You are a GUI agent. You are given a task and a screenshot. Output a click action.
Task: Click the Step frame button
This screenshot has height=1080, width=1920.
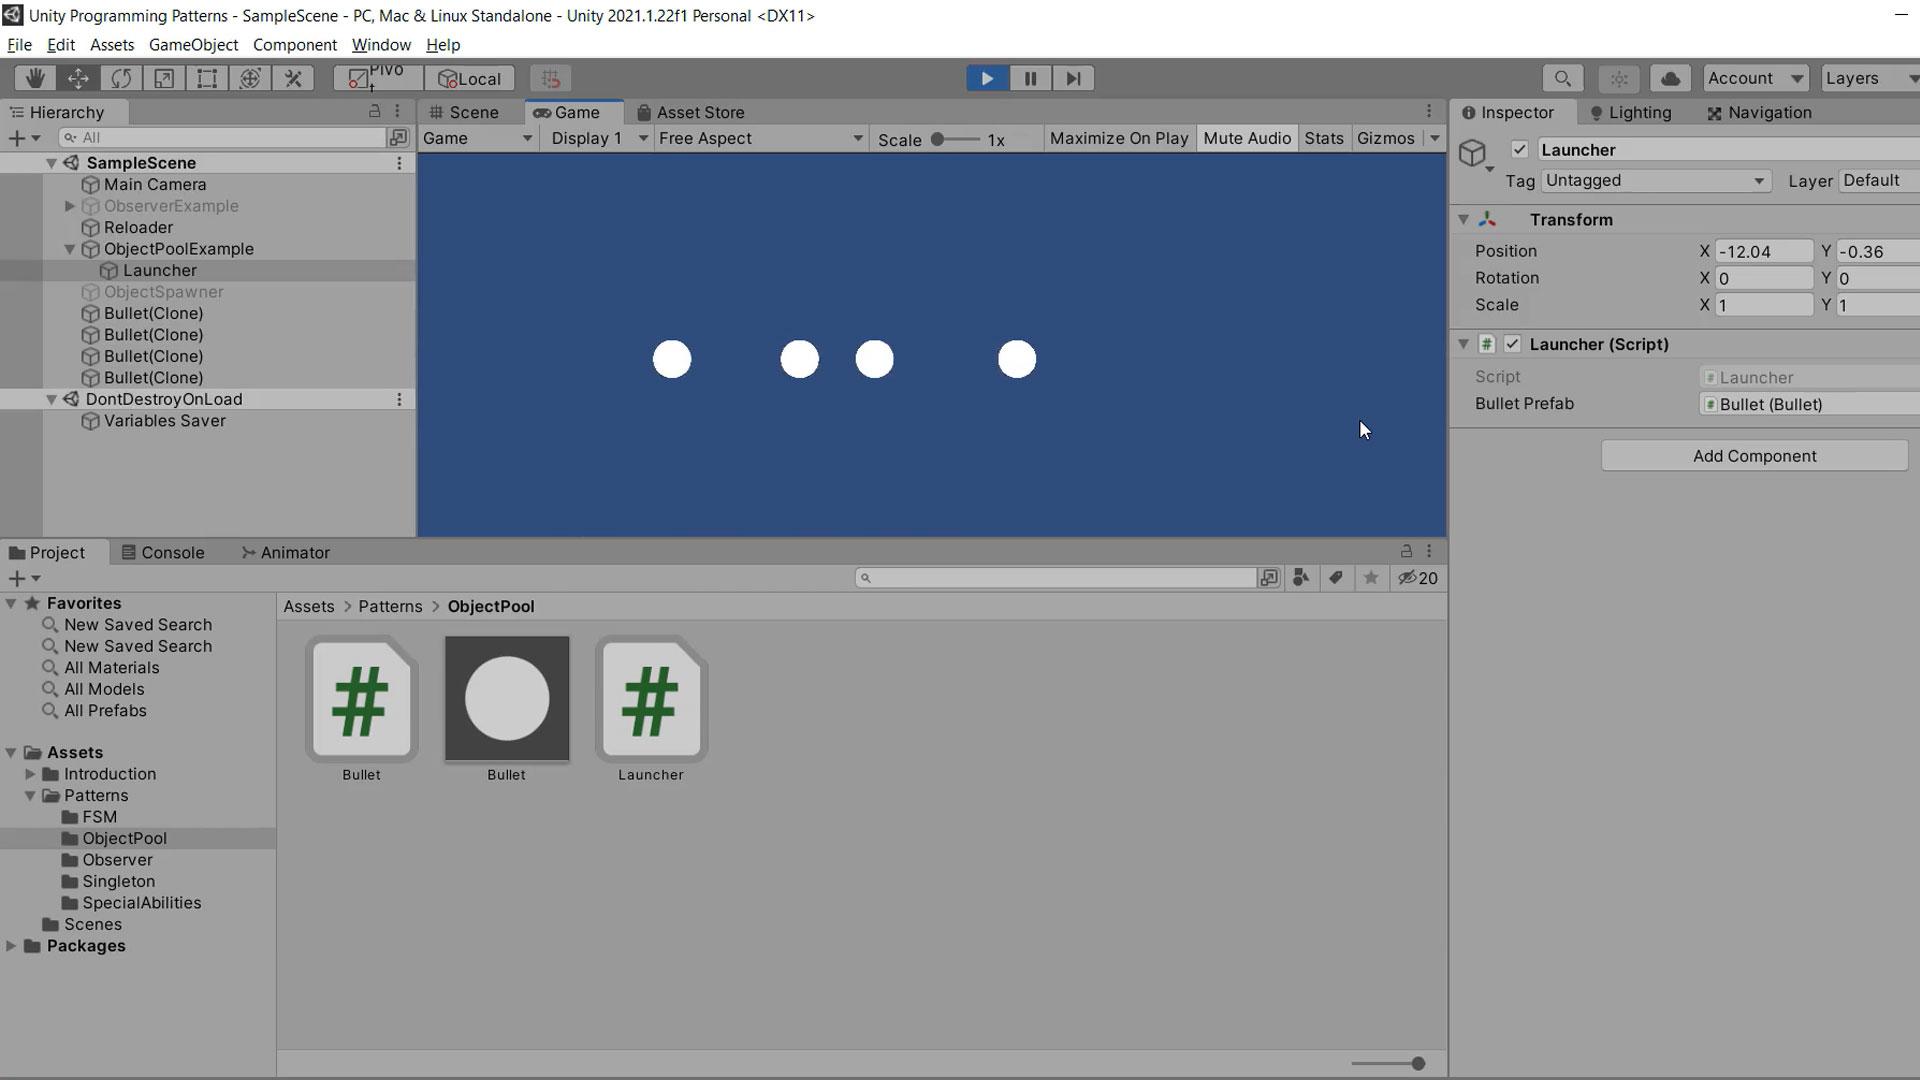click(x=1073, y=78)
